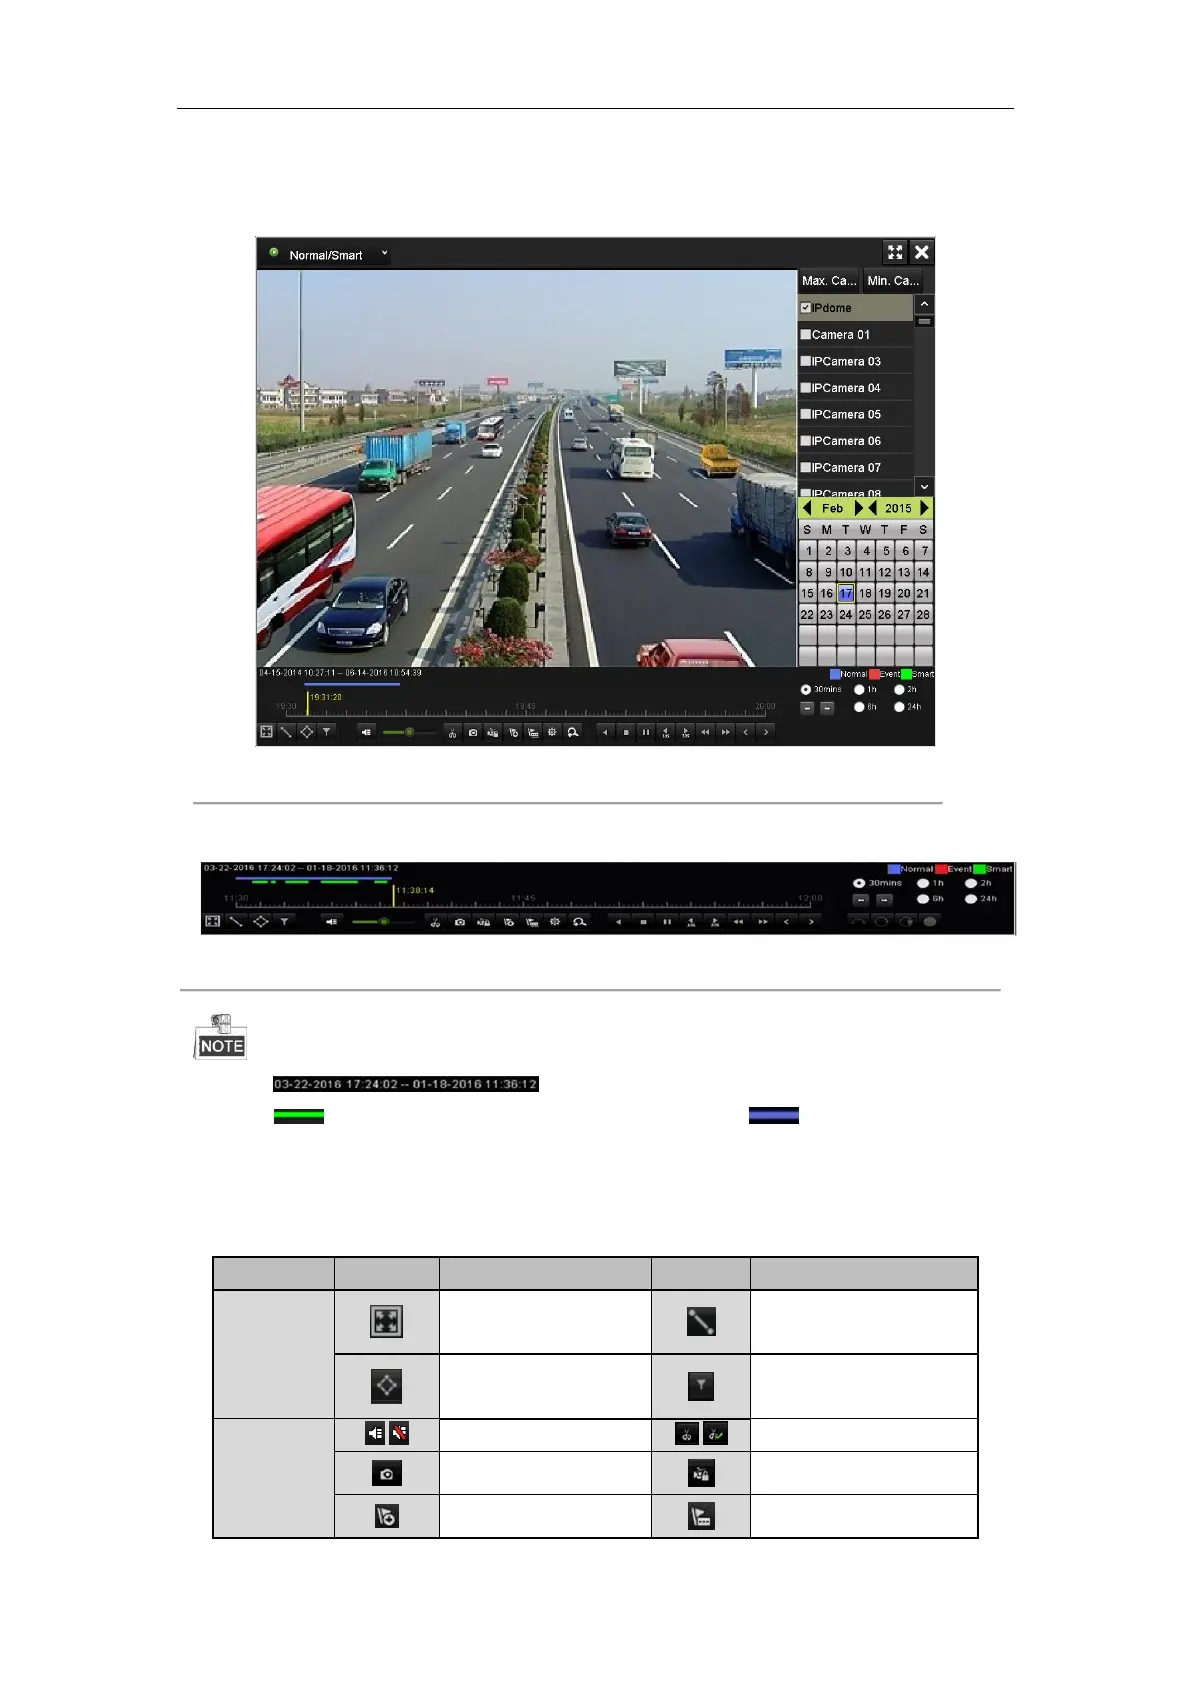
Task: Check the IPdome camera checkbox
Action: tap(806, 308)
